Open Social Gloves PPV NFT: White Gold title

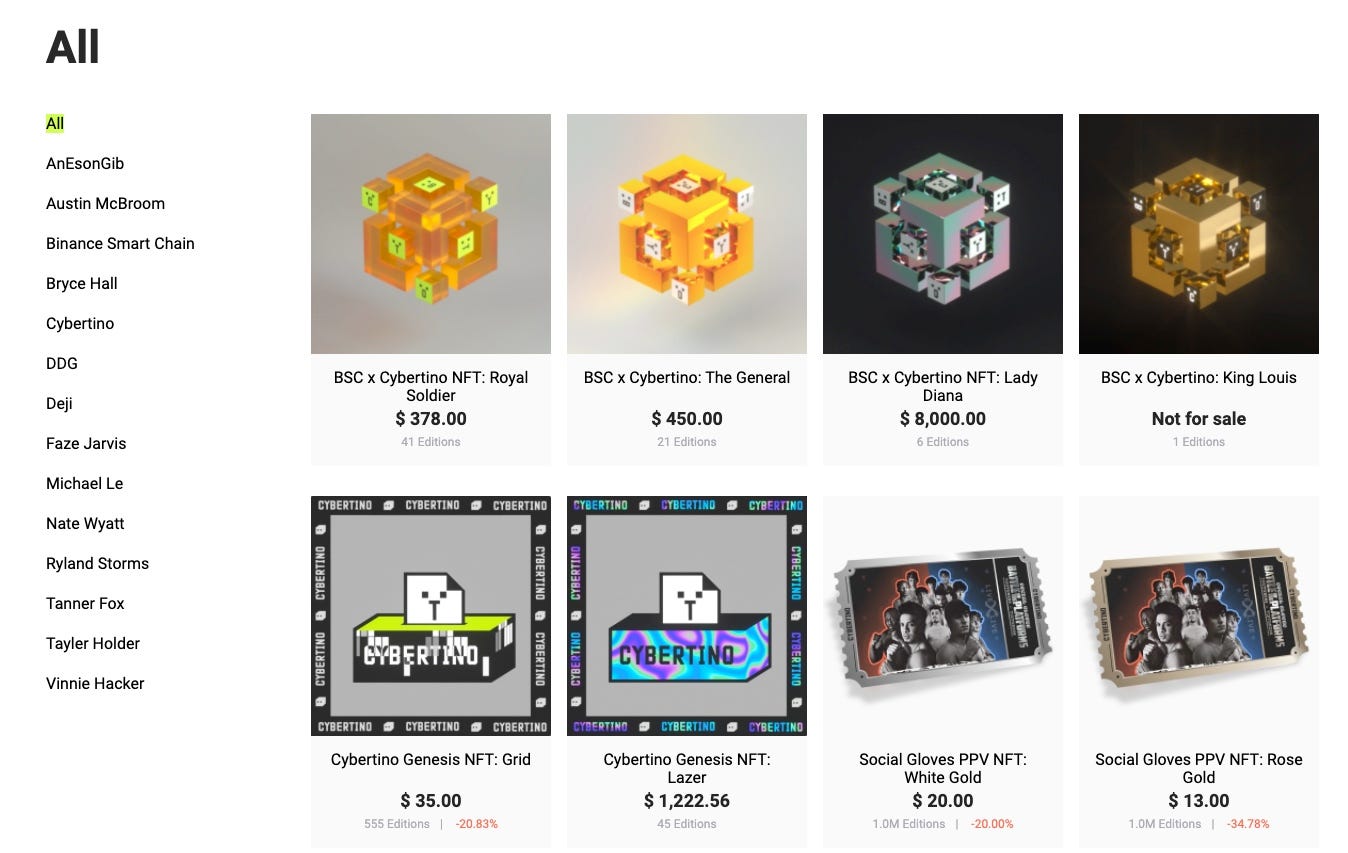pos(943,768)
